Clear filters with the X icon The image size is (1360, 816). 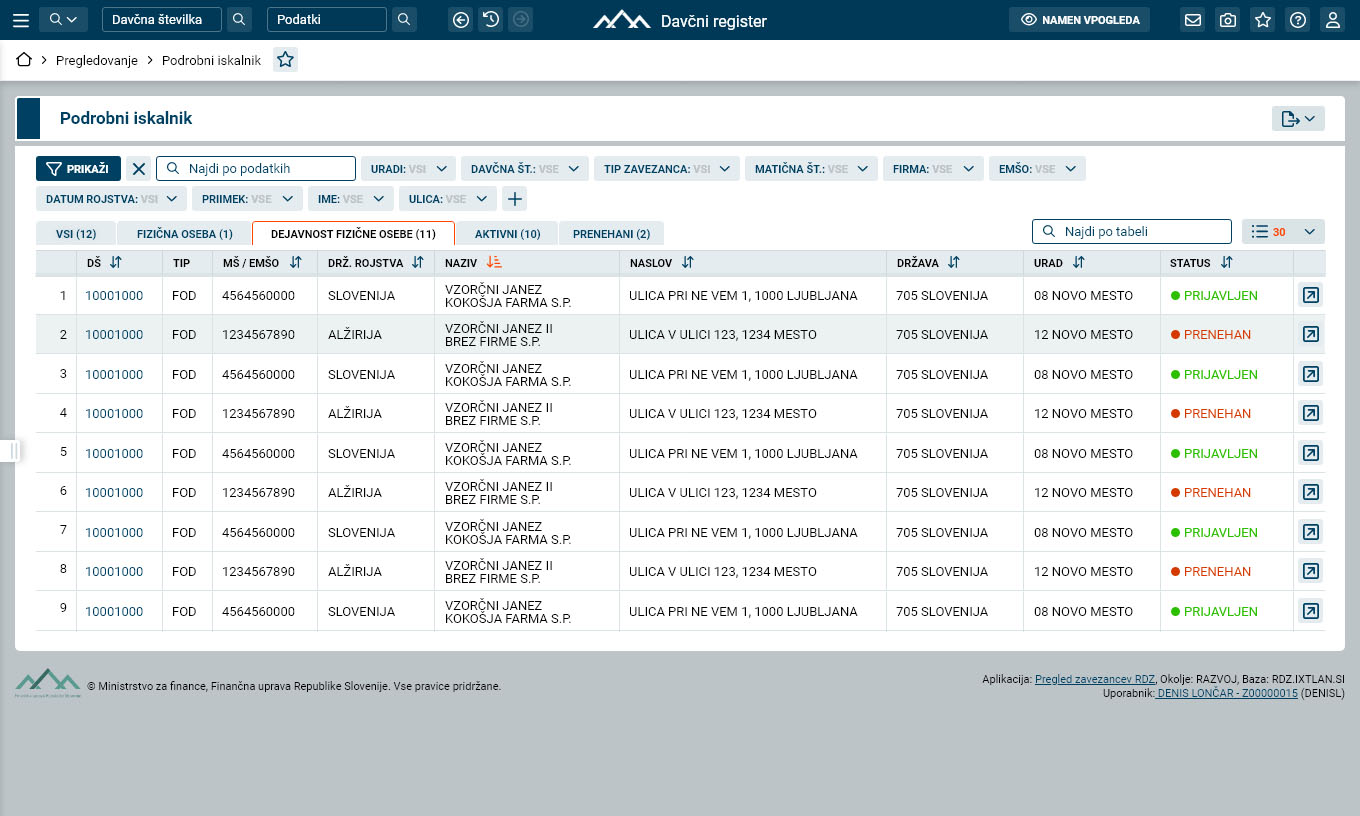(x=139, y=169)
